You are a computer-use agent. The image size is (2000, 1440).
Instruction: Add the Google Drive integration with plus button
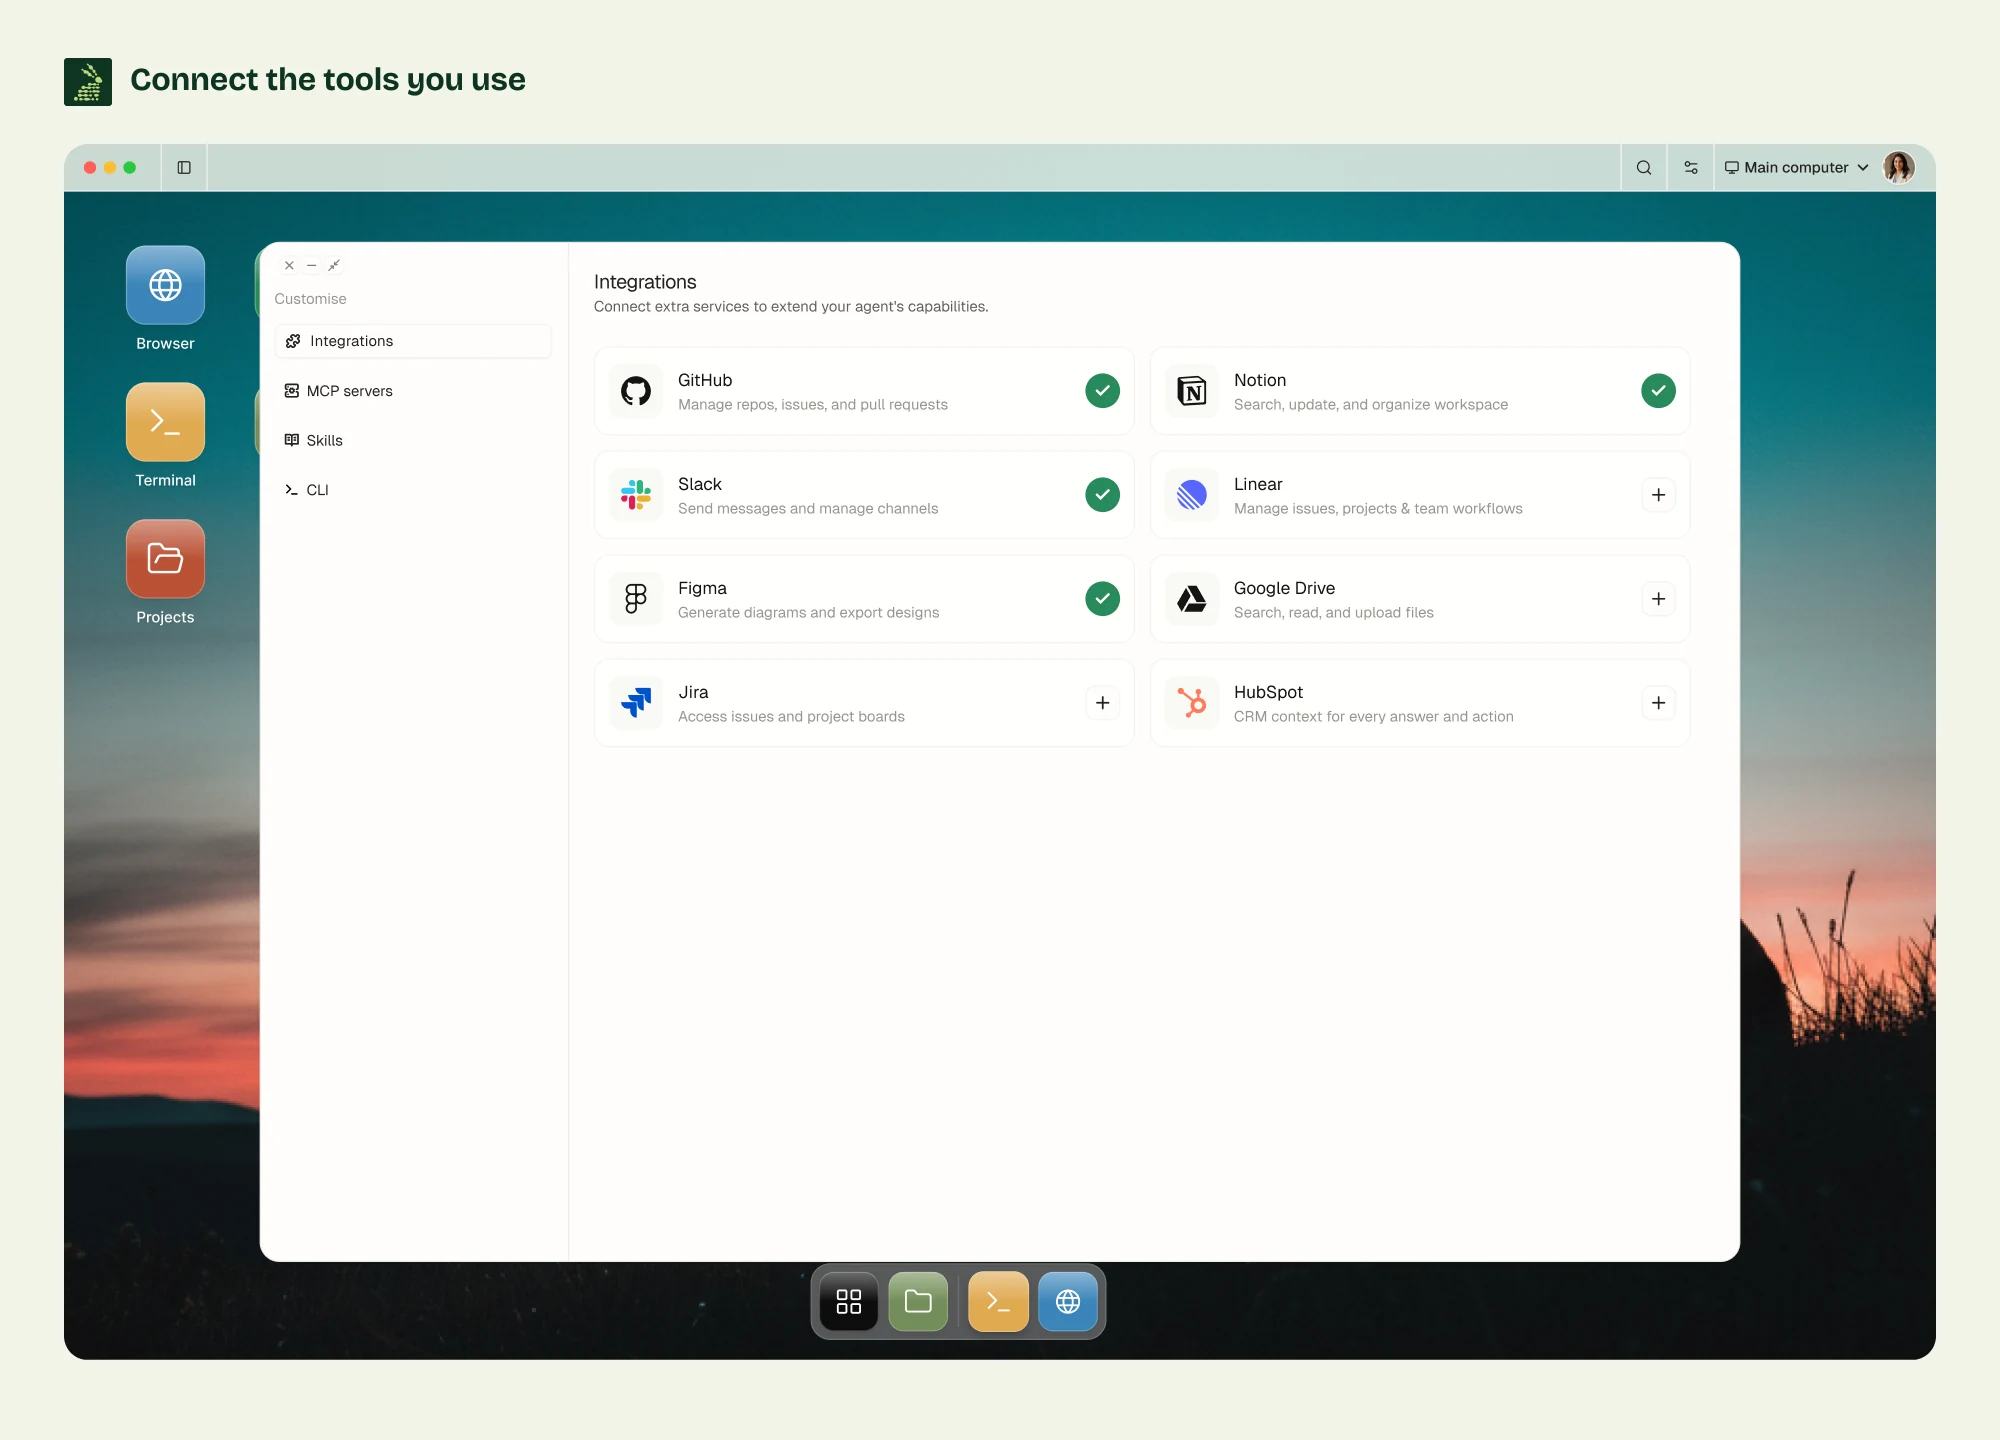click(x=1658, y=599)
